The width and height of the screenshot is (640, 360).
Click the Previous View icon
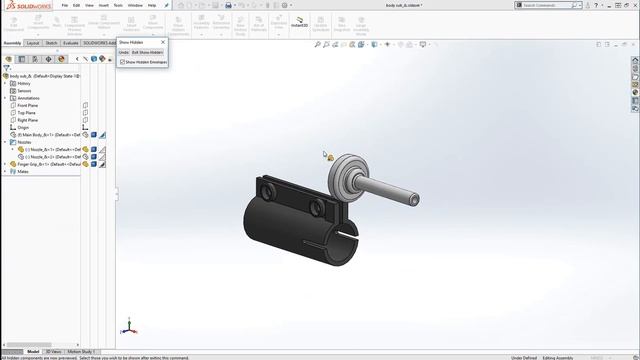point(335,44)
